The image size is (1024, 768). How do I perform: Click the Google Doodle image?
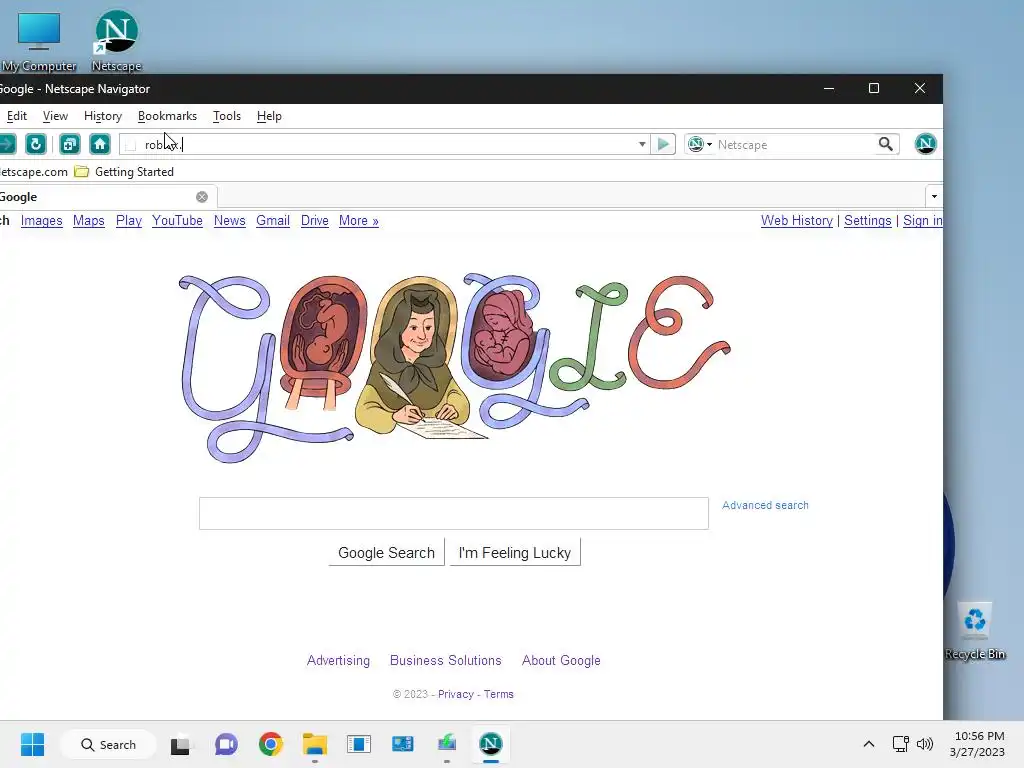[455, 368]
